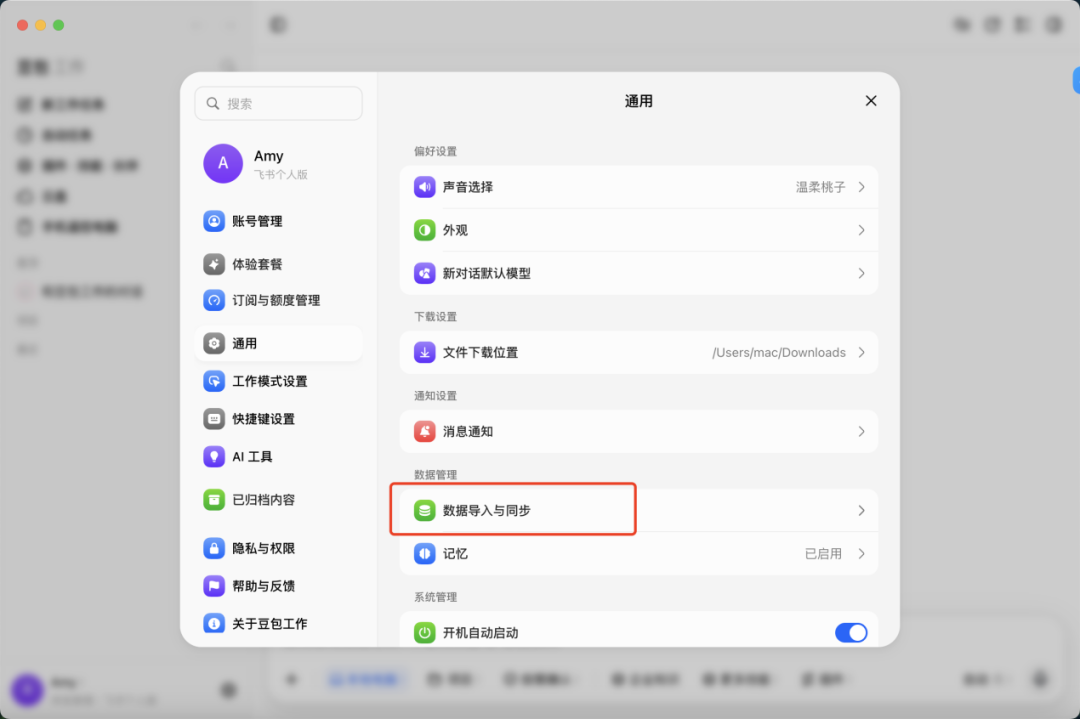Click the 体验套餐 sparkle icon
Screen dimensions: 1080x719
[214, 264]
